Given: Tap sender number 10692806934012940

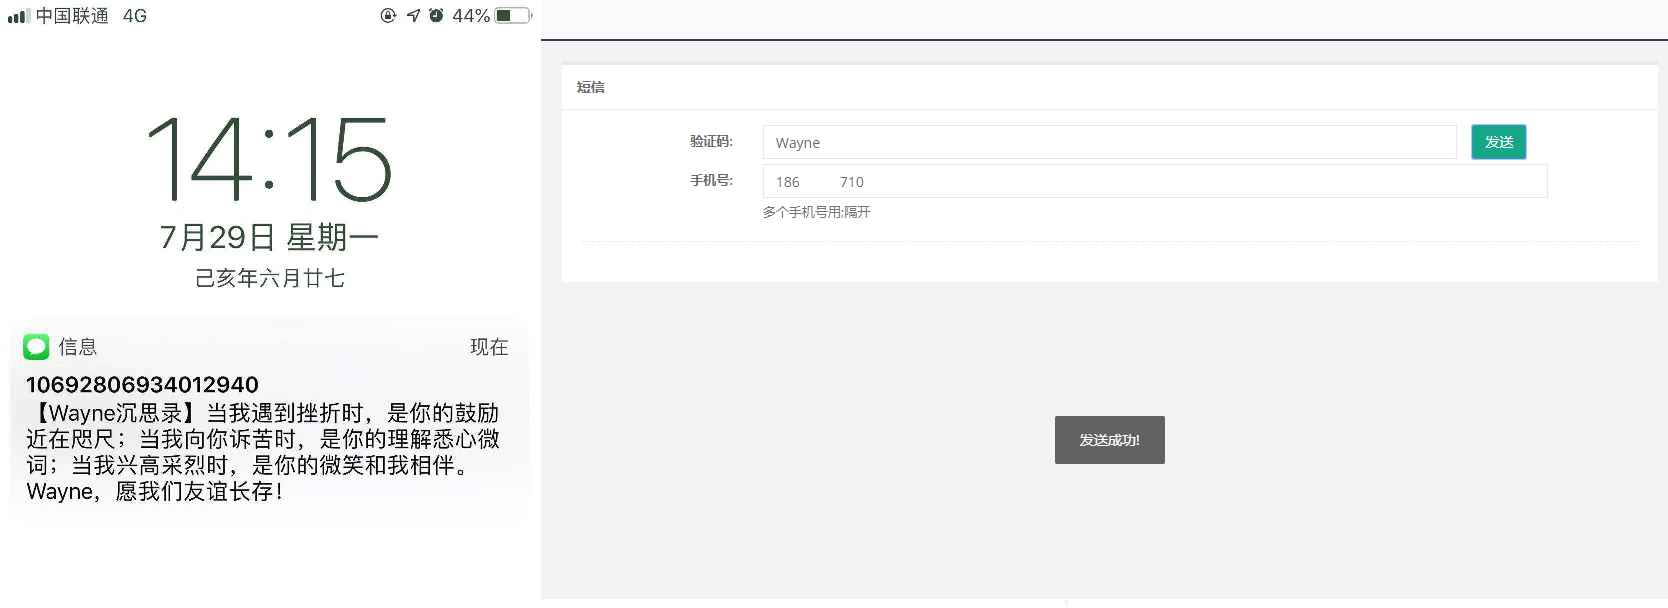Looking at the screenshot, I should pos(142,385).
